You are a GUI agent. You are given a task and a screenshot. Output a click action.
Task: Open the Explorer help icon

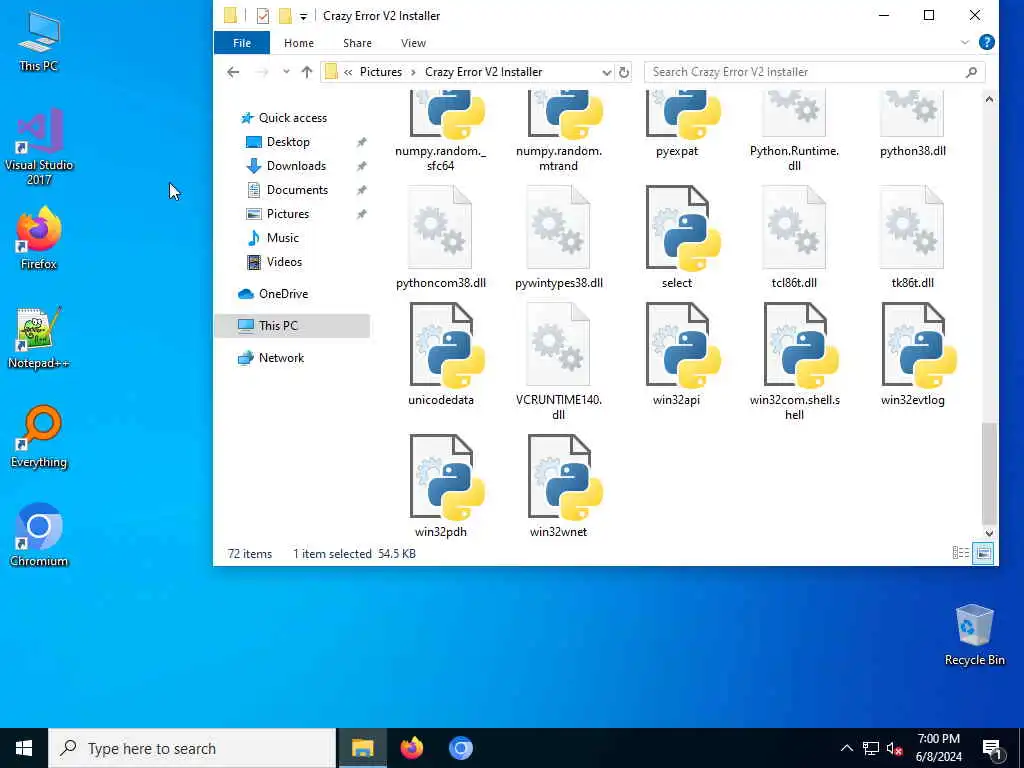point(986,42)
